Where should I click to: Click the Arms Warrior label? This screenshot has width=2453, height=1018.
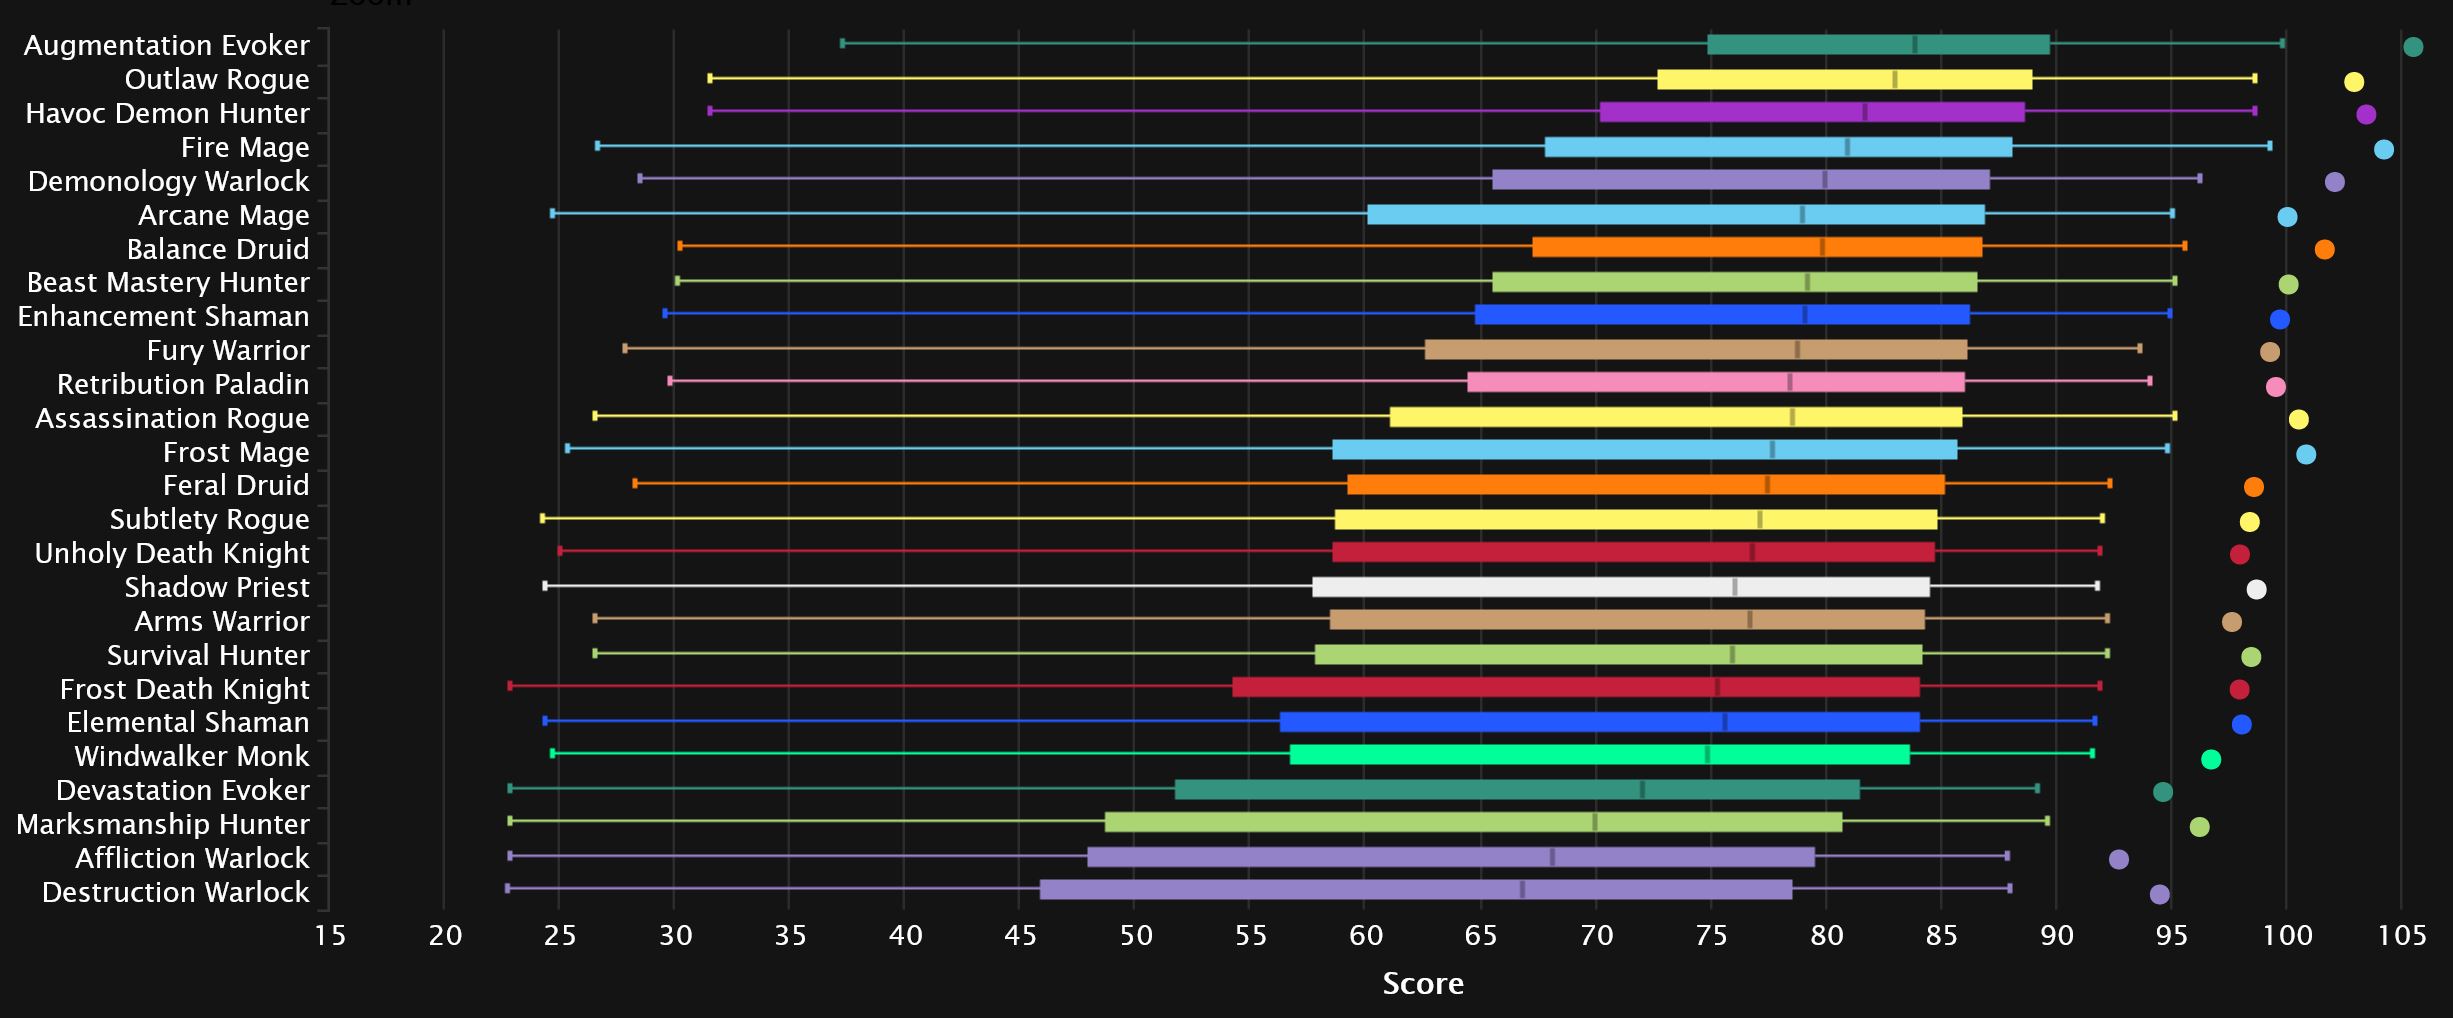pyautogui.click(x=222, y=622)
